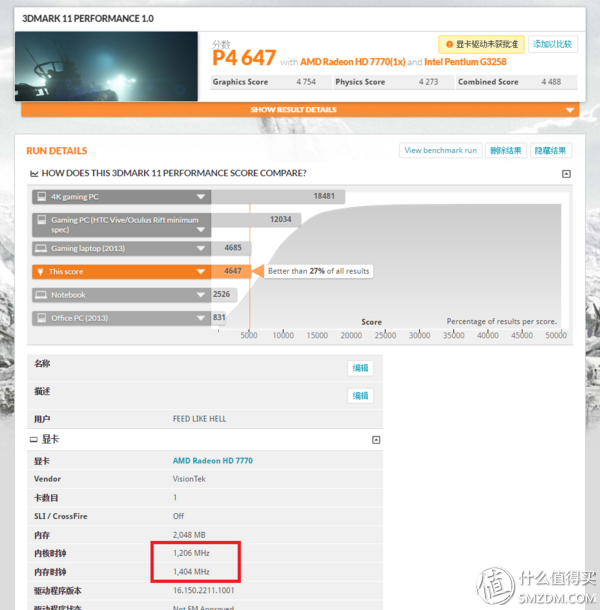Click the 1,404 MHz memory clock value
The width and height of the screenshot is (600, 610).
click(191, 572)
